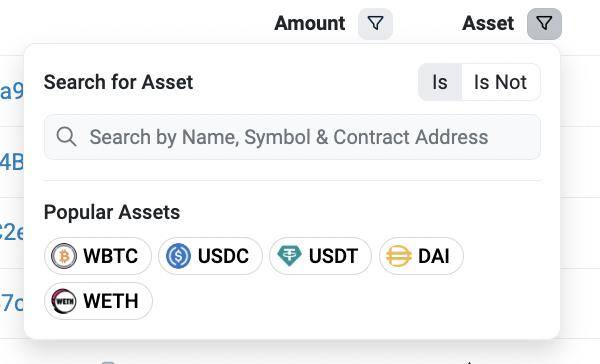Focus the Search by Name, Symbol & Contract Address field
Screen dimensions: 600x364
point(292,137)
